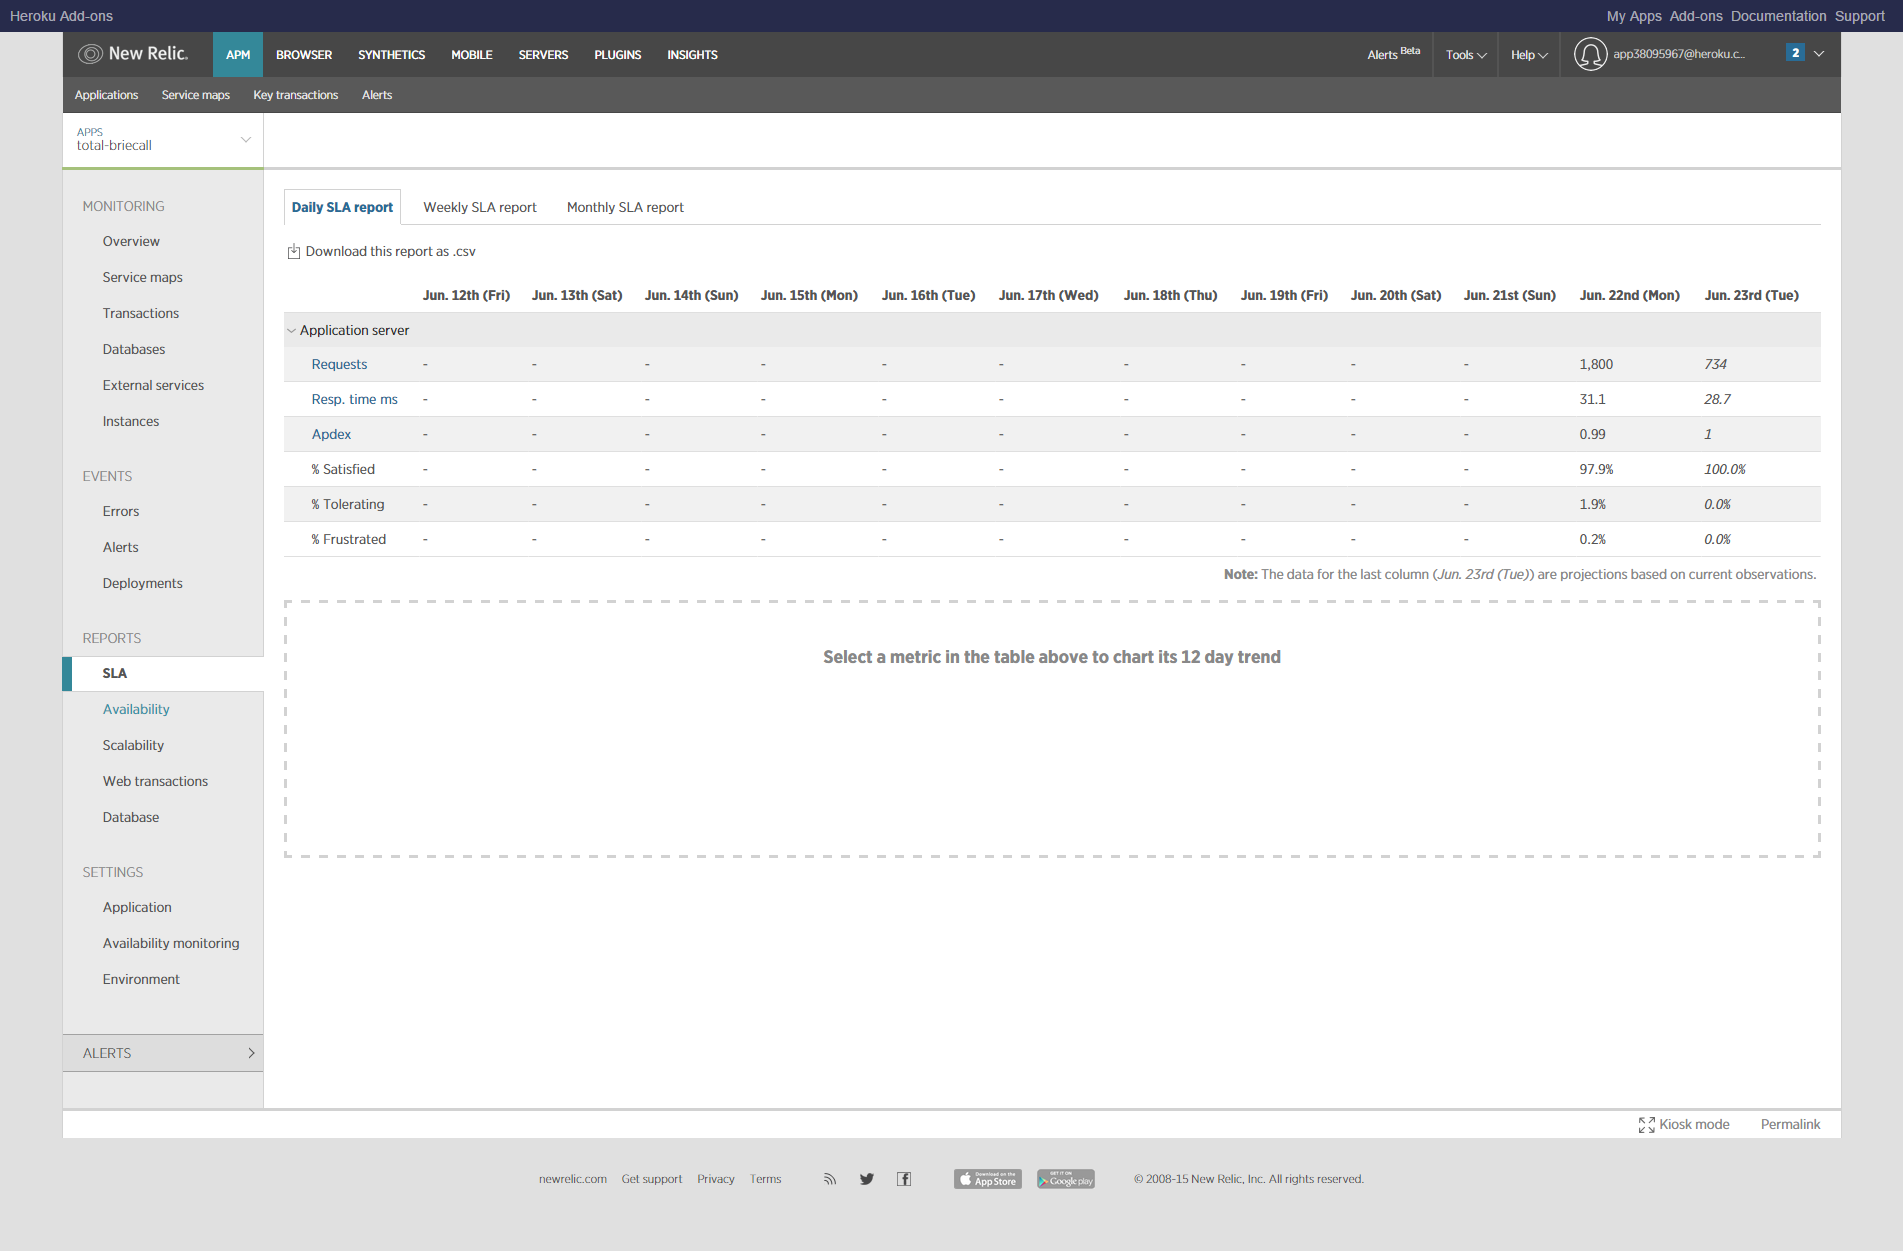Select the APM top navigation tab
Image resolution: width=1903 pixels, height=1251 pixels.
[x=238, y=55]
